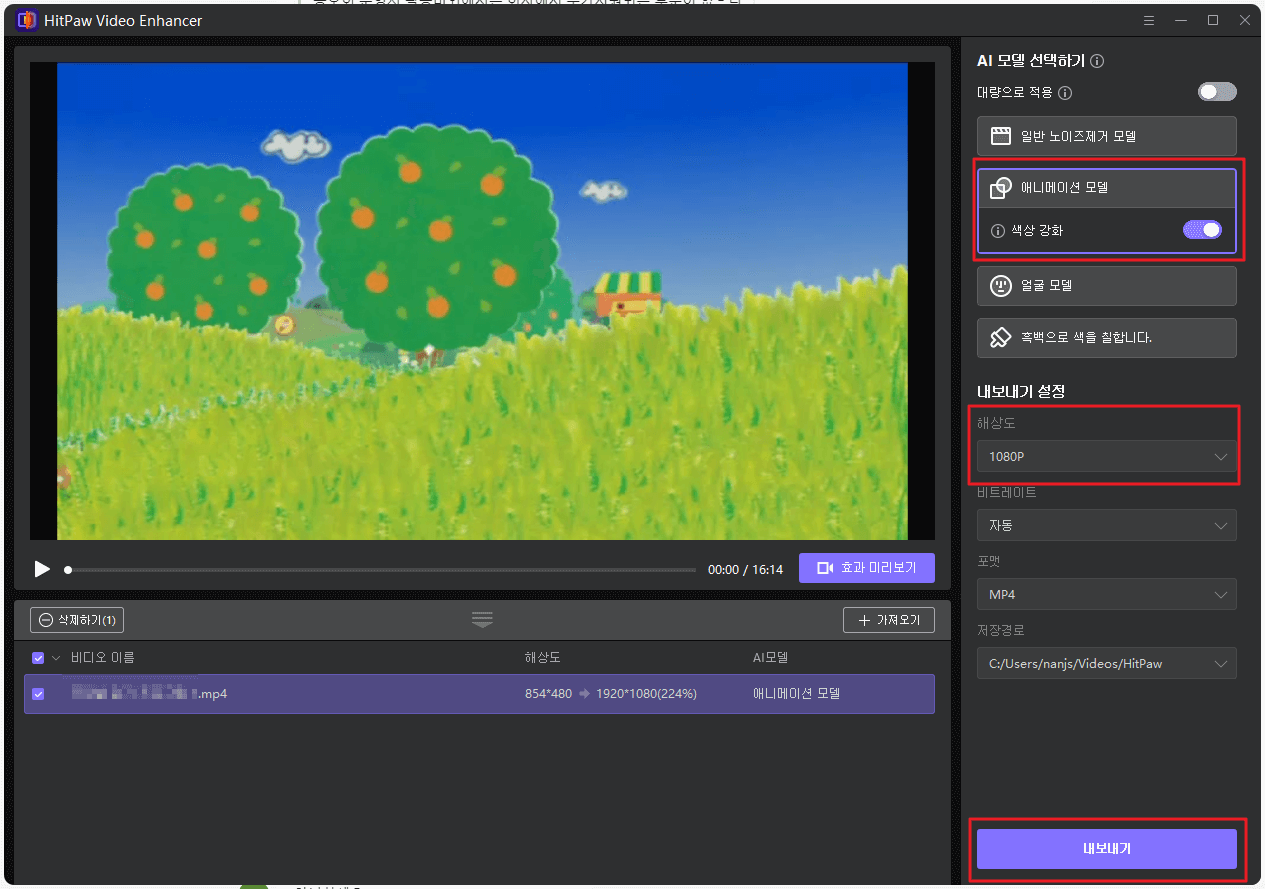Click the film clapper icon for denoise model
The image size is (1265, 889).
(1001, 136)
